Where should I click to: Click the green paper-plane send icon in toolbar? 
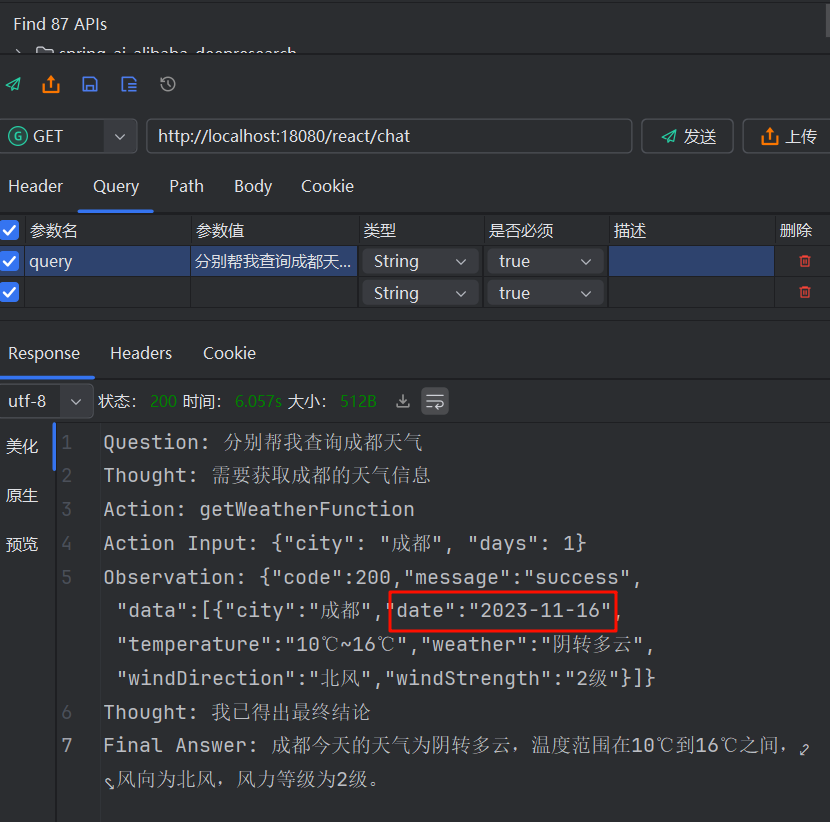click(x=13, y=84)
